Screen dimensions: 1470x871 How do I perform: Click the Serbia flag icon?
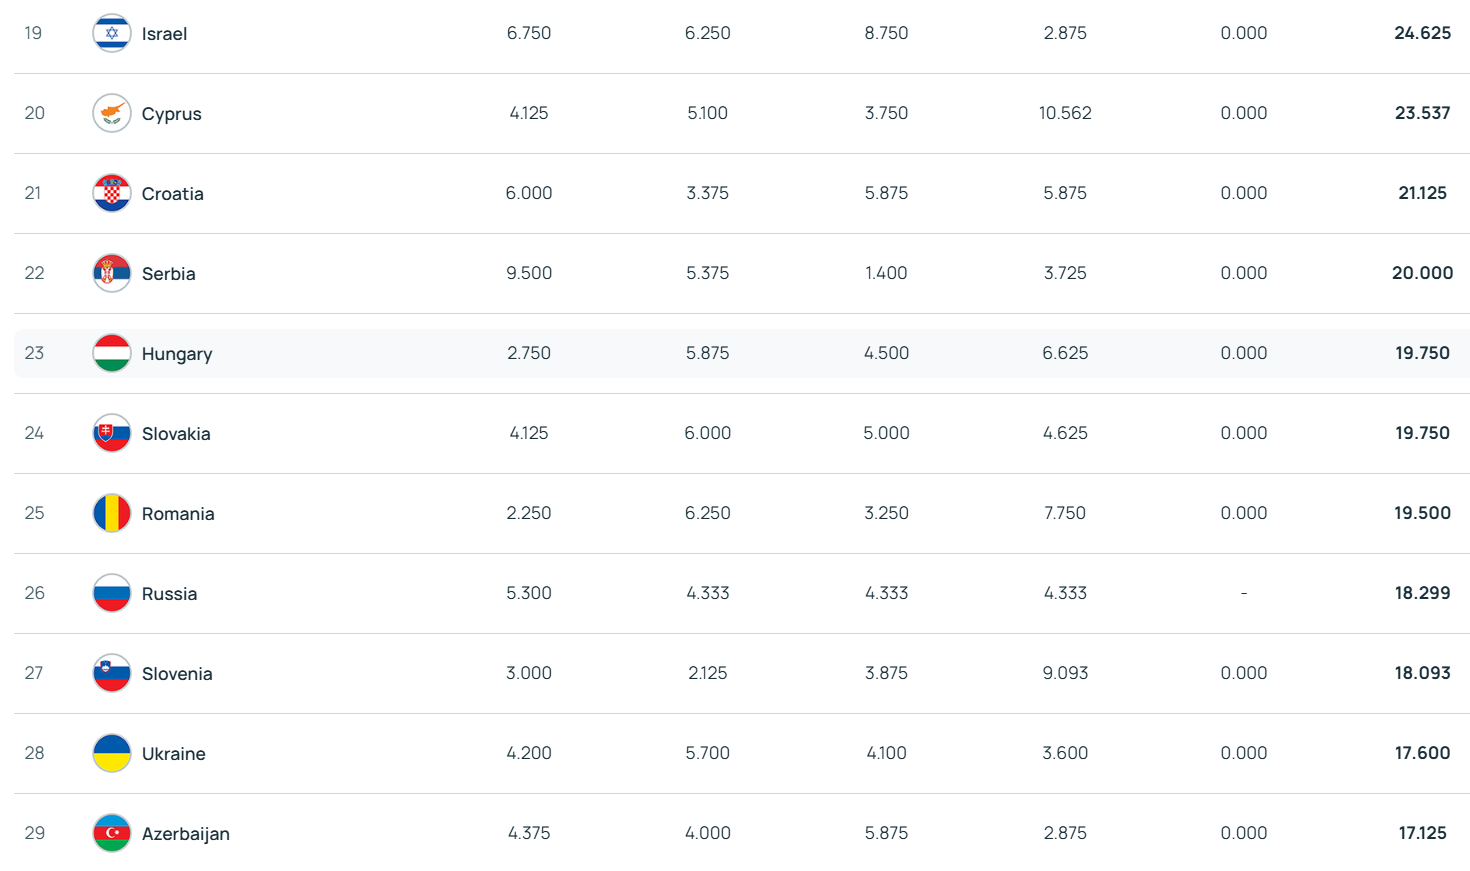click(112, 273)
